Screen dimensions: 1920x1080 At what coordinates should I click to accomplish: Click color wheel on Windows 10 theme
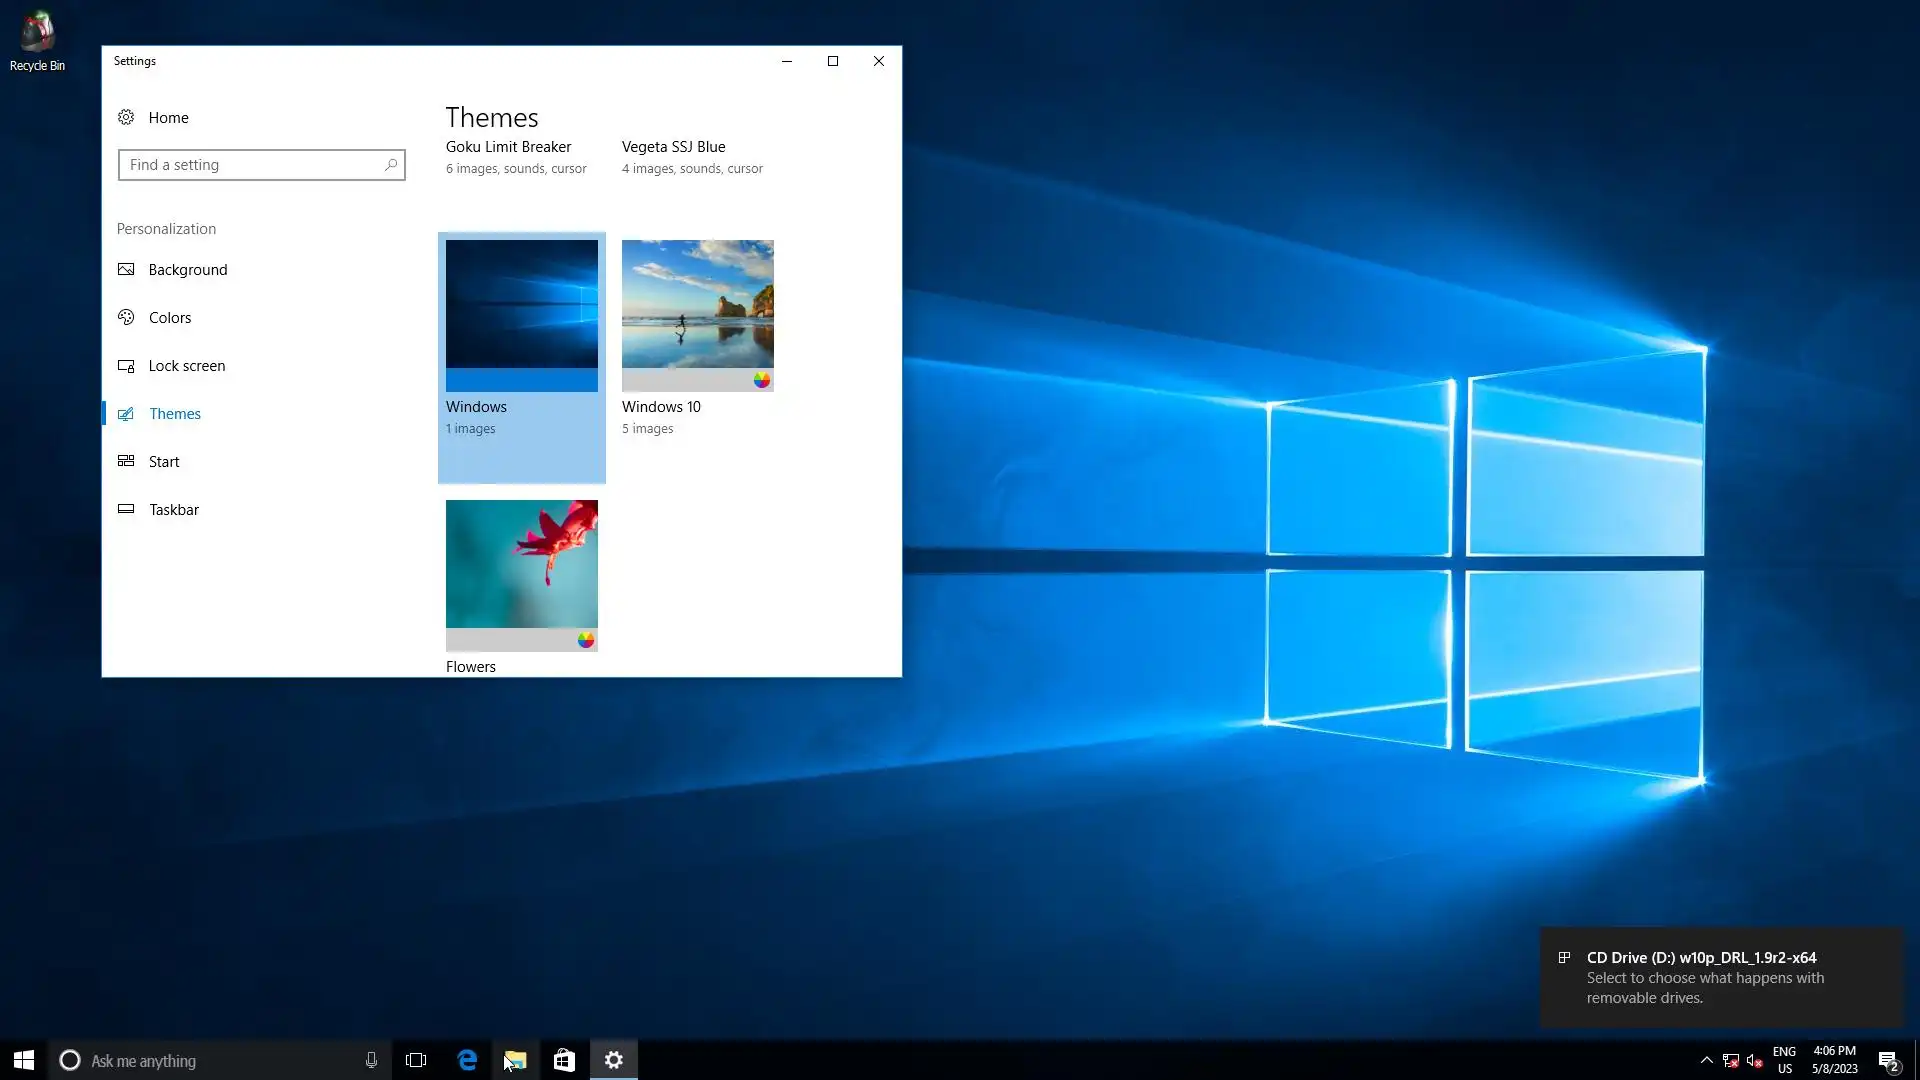762,380
